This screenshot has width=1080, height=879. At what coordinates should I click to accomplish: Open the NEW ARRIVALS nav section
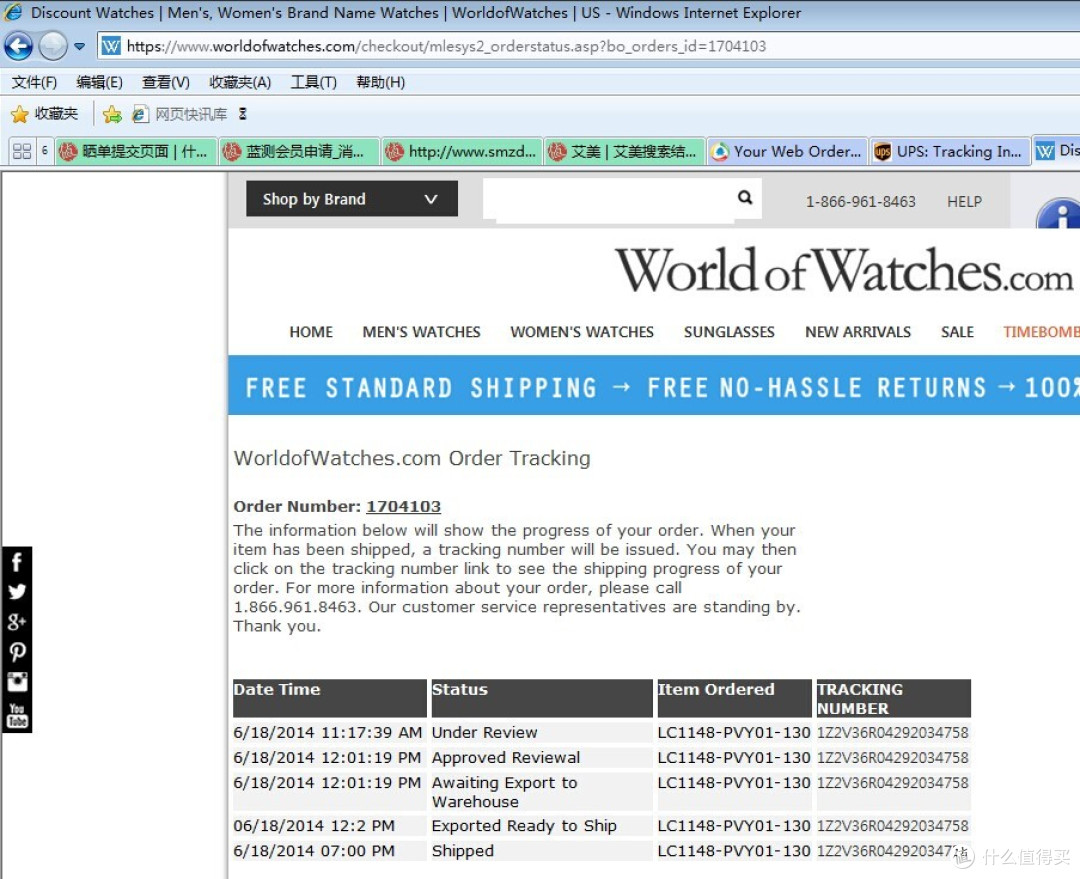tap(858, 332)
